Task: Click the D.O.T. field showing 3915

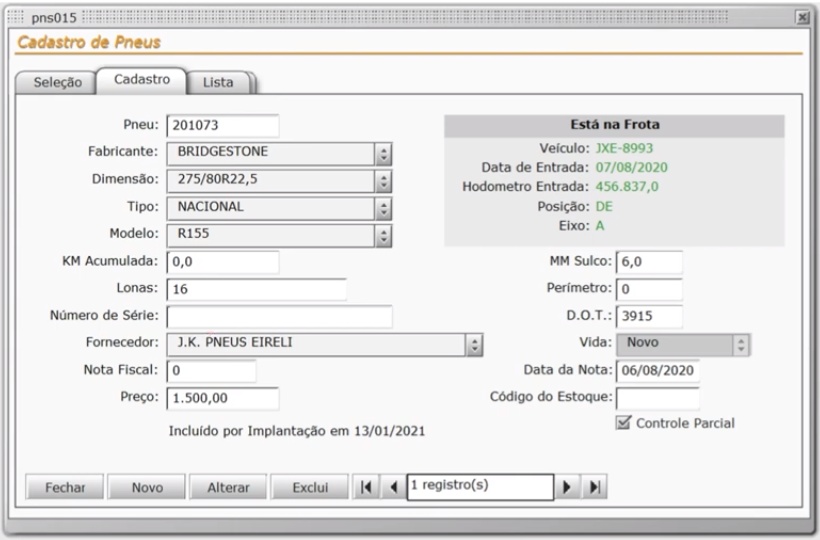Action: click(650, 316)
